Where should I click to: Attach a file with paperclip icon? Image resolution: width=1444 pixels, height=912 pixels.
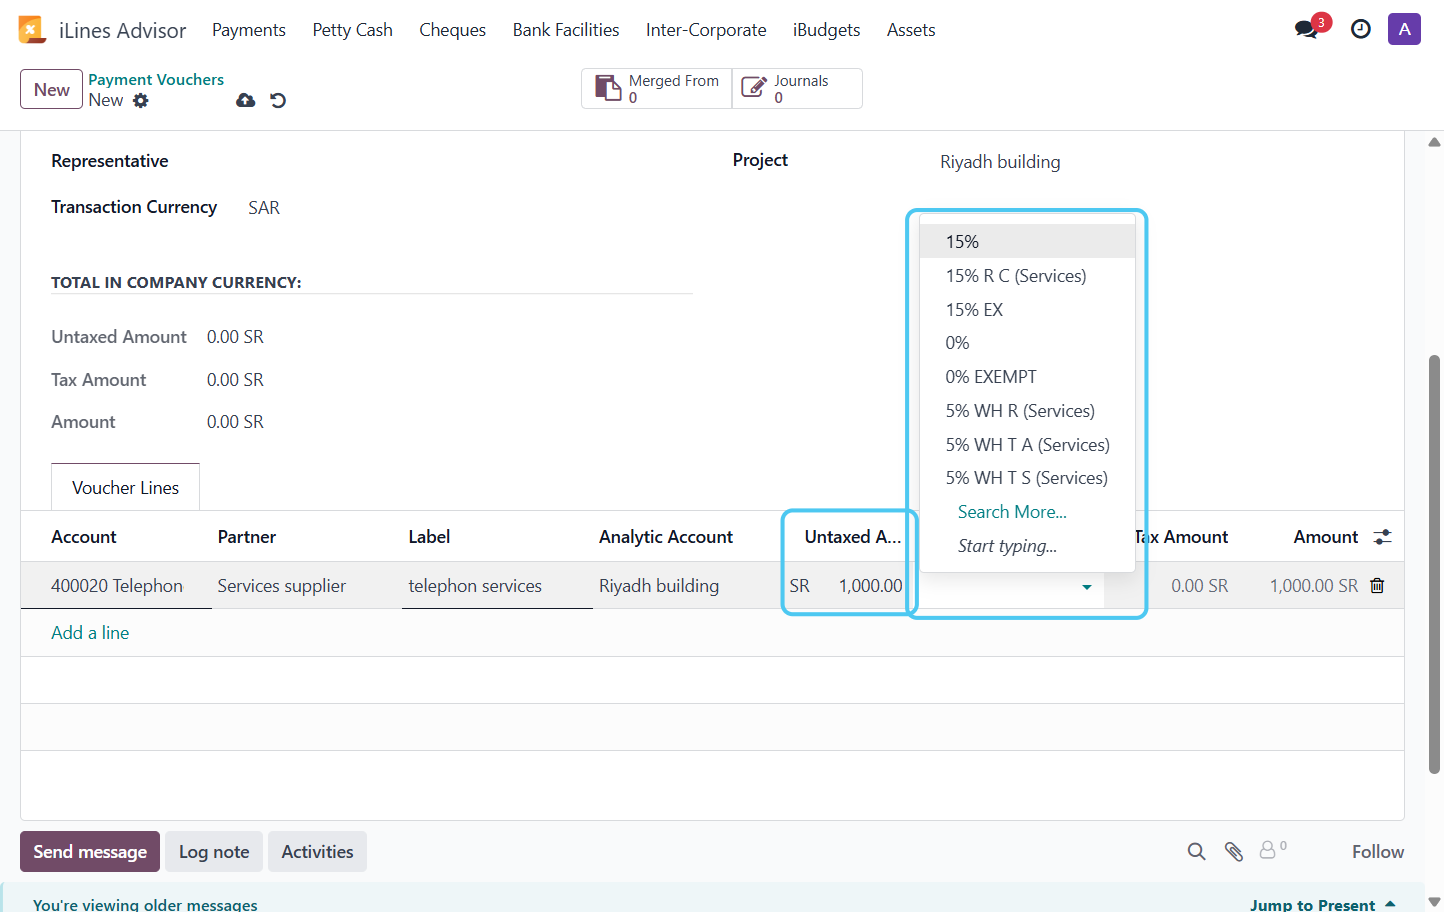(1234, 852)
